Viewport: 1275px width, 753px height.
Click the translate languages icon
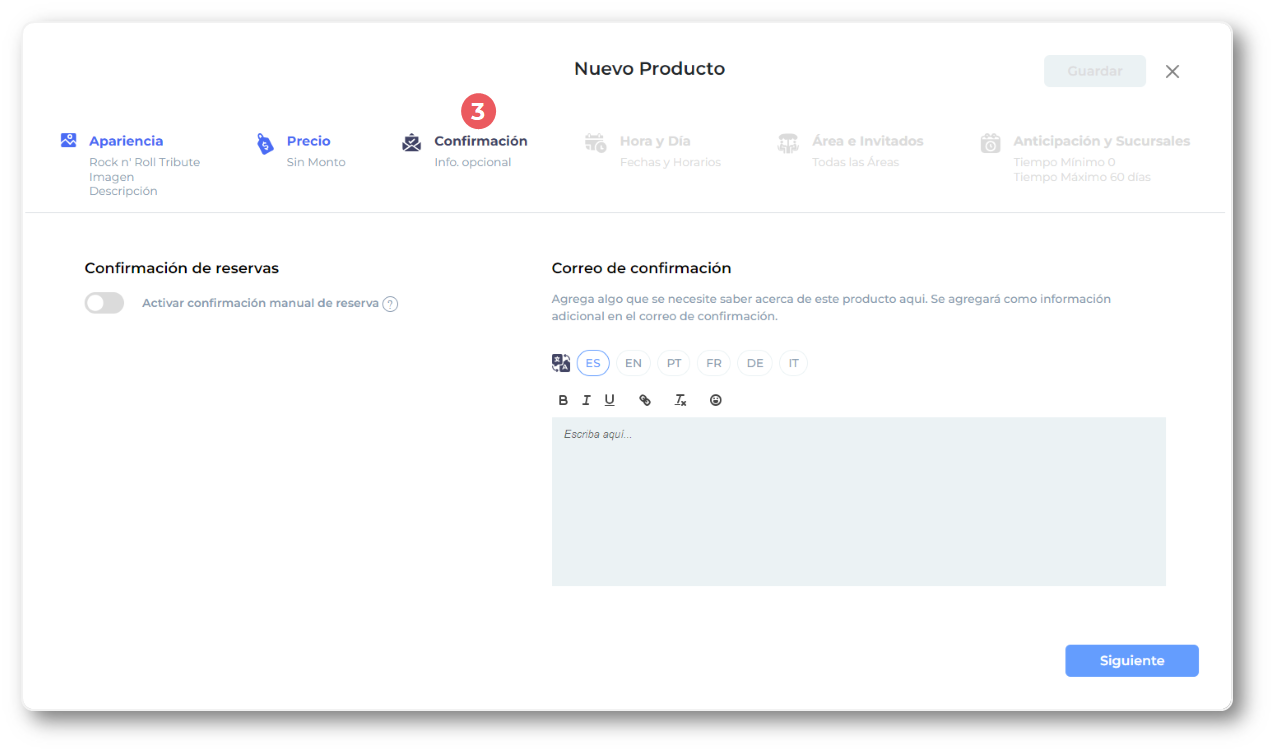(561, 363)
